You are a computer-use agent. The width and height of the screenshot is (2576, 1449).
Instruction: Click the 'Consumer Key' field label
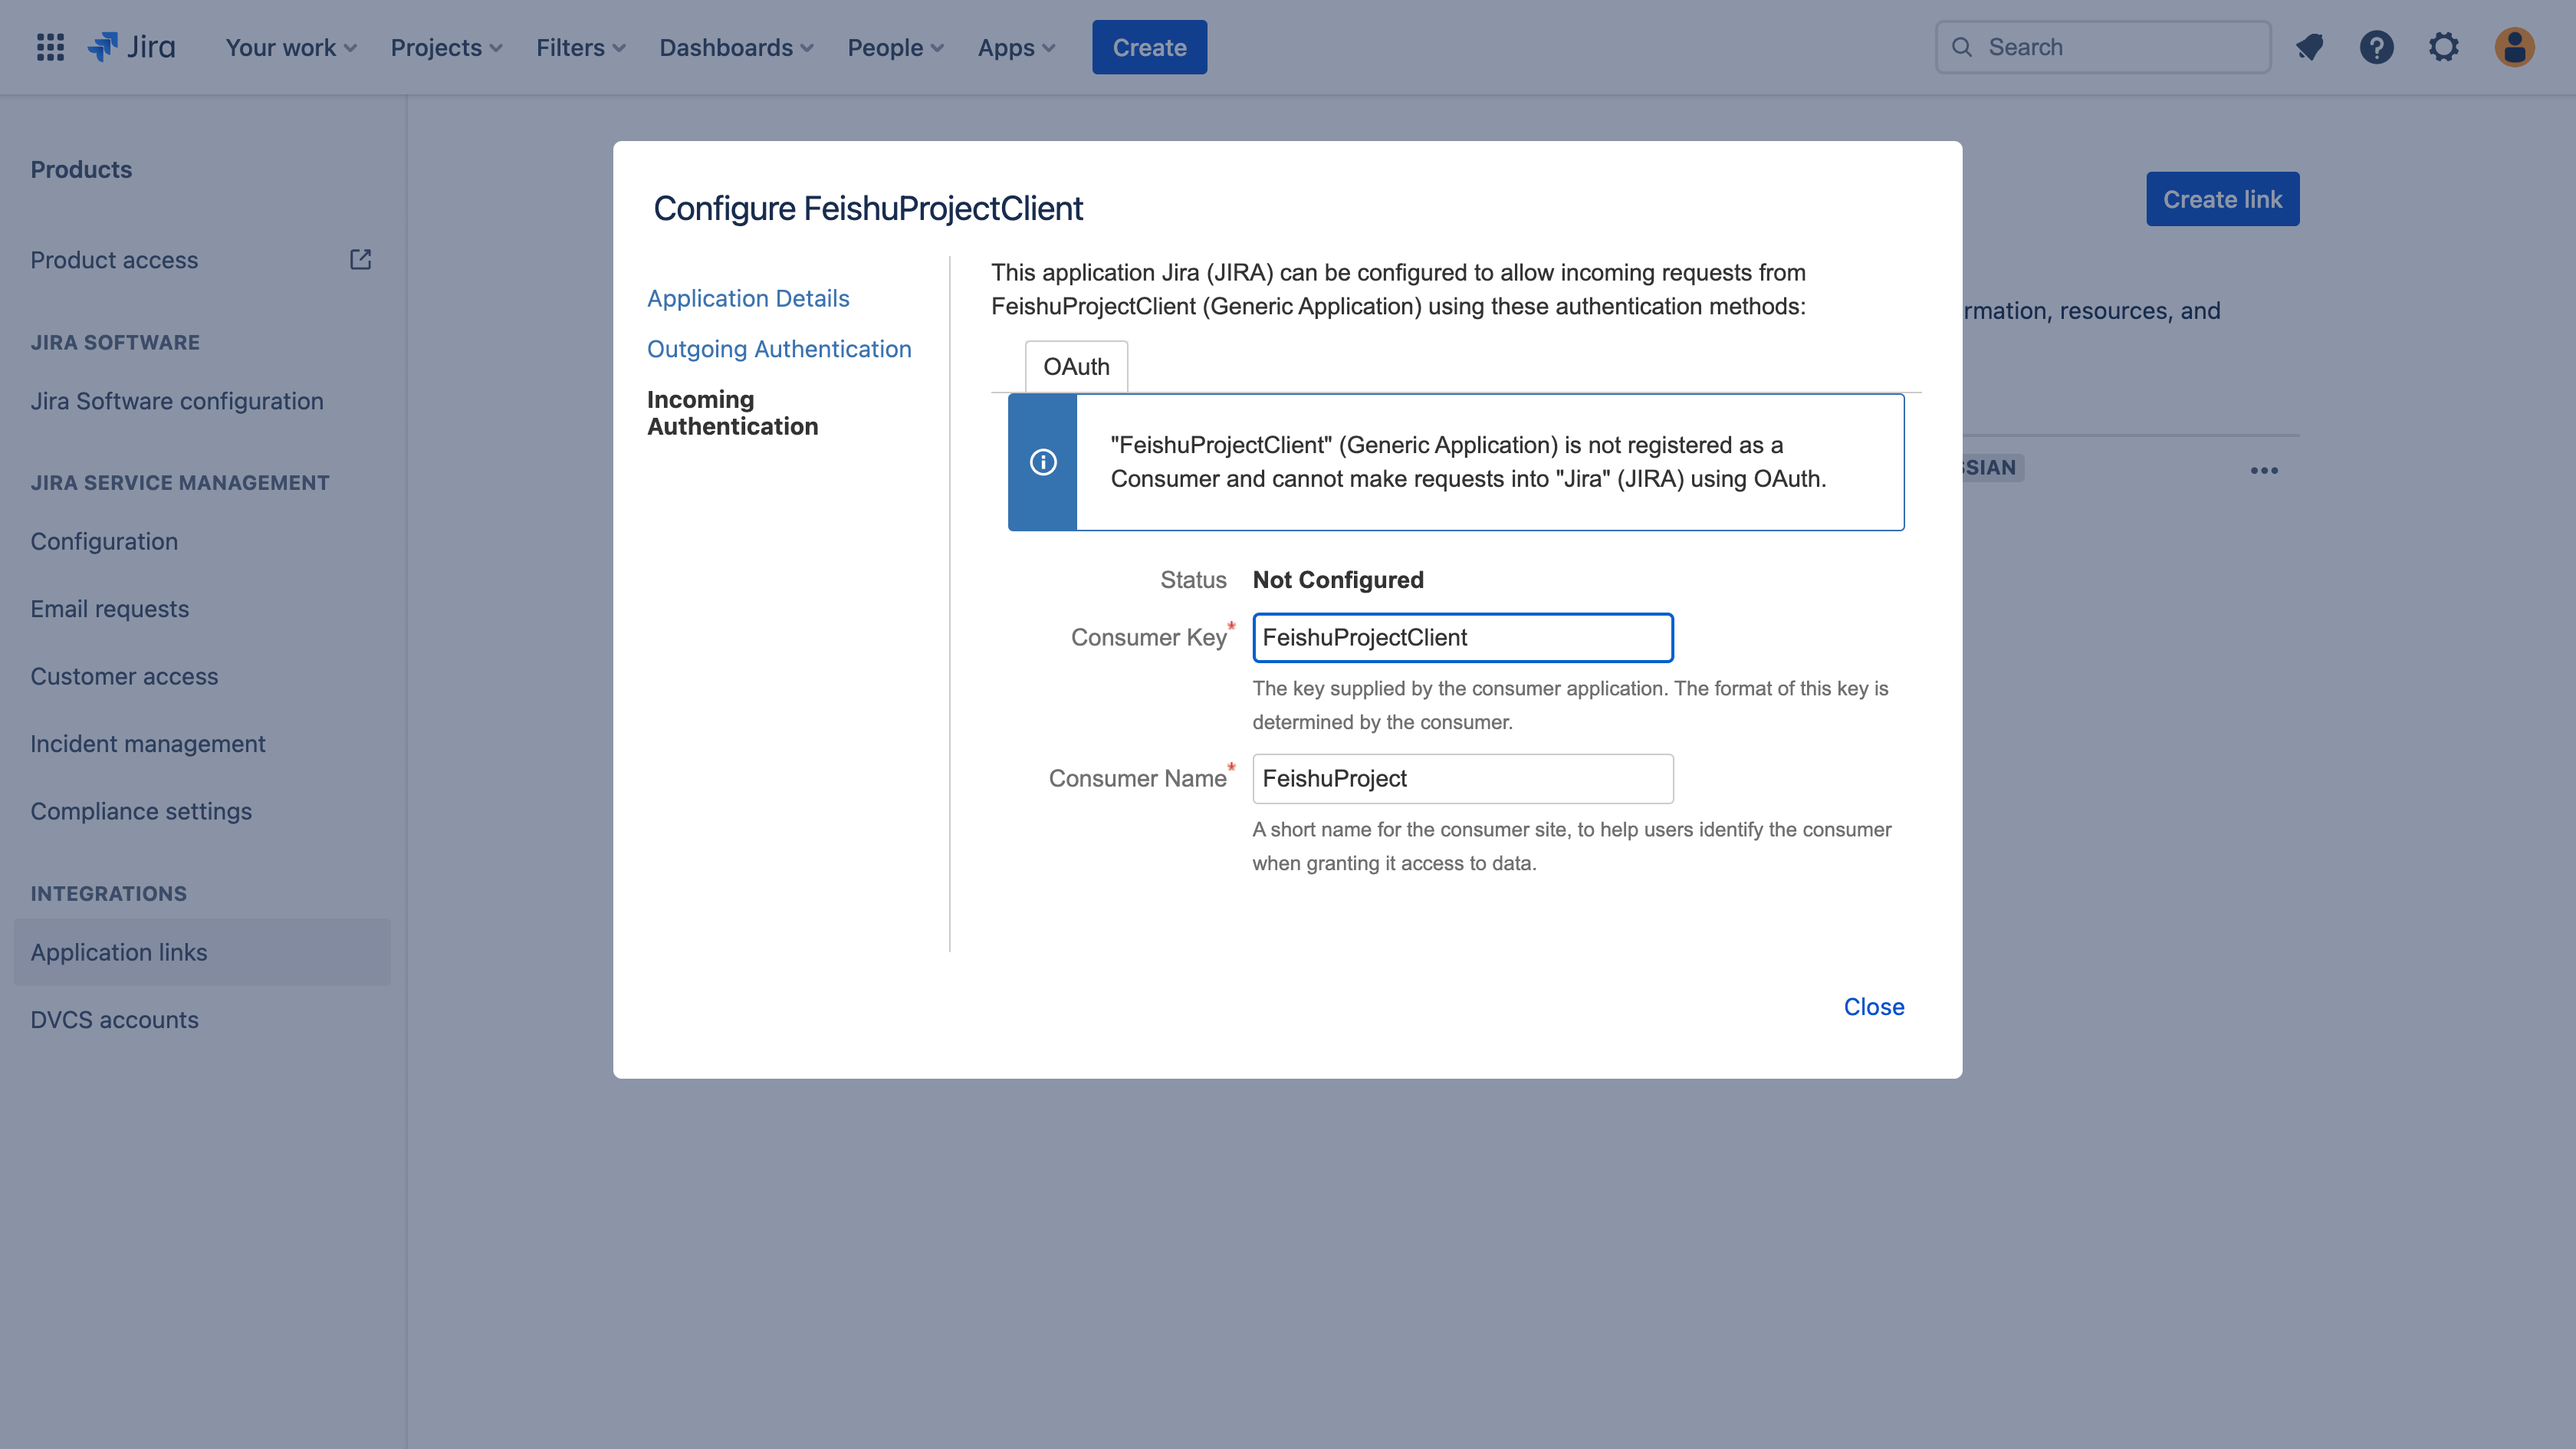click(x=1148, y=637)
